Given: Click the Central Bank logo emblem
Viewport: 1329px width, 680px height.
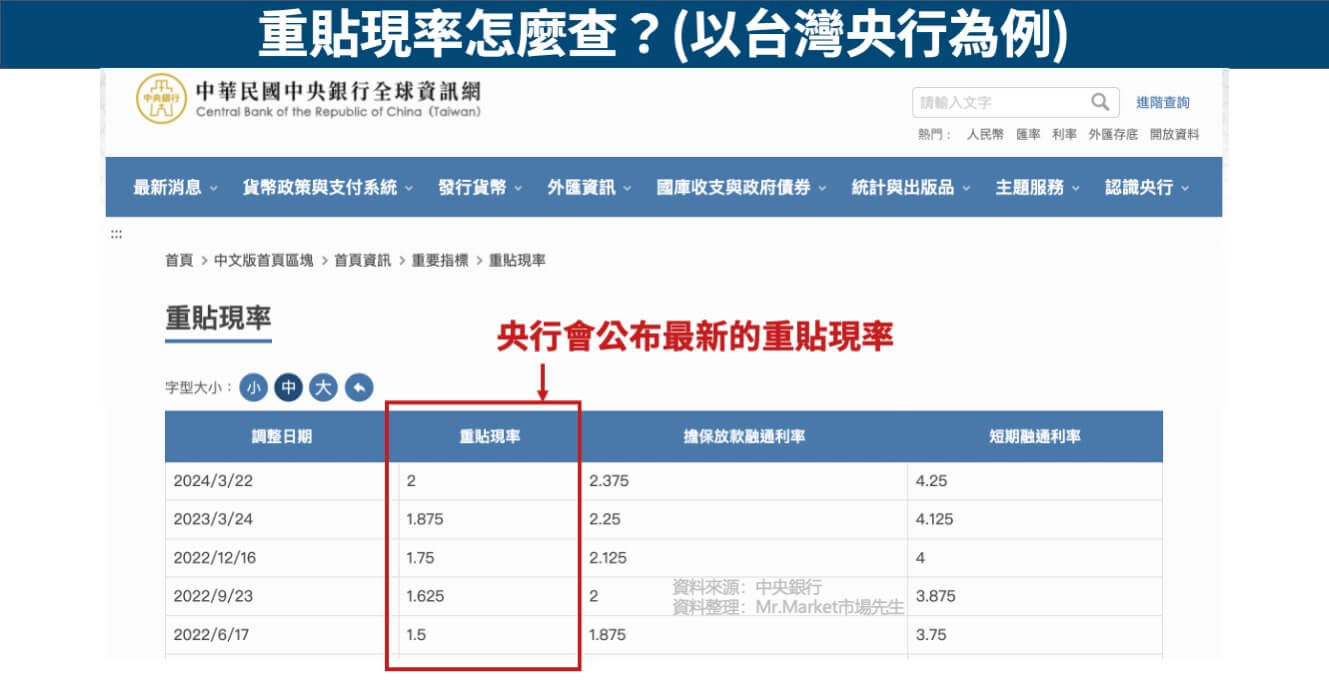Looking at the screenshot, I should pos(161,98).
